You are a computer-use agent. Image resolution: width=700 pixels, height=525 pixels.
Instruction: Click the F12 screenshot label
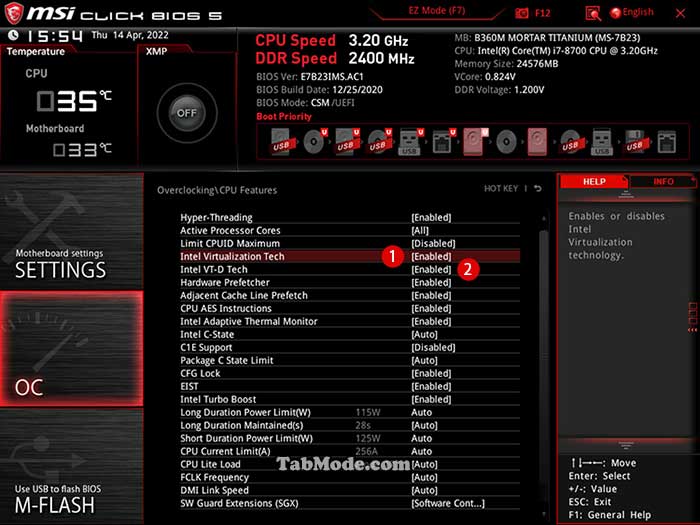click(x=542, y=13)
